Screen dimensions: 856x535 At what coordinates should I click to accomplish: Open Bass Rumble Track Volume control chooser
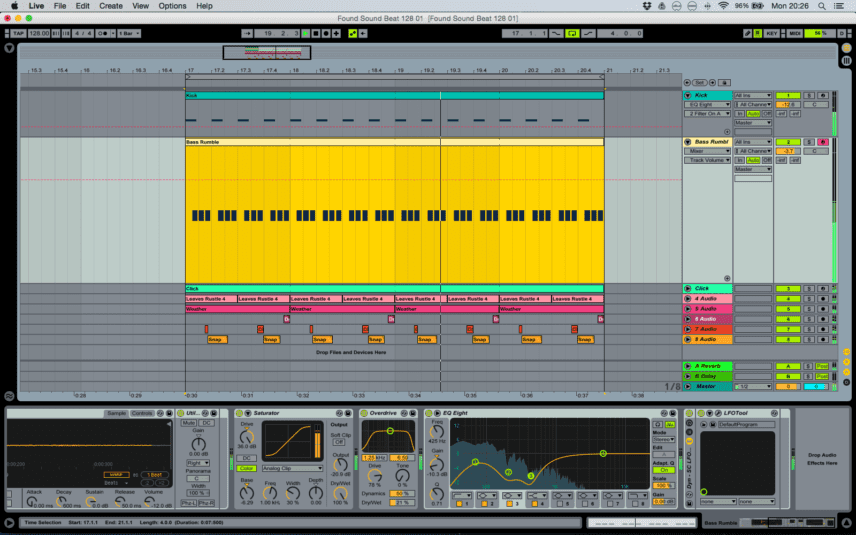pyautogui.click(x=707, y=160)
